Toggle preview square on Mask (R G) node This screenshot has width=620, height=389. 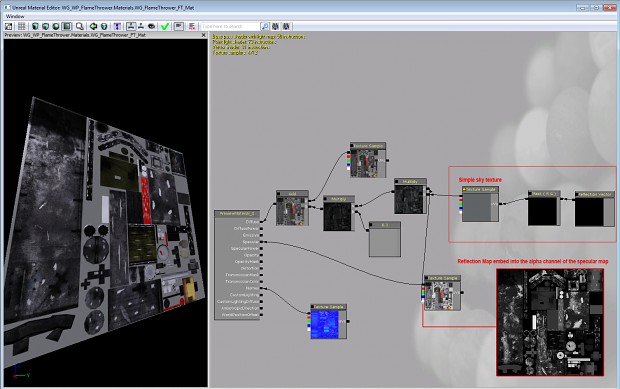click(x=531, y=194)
